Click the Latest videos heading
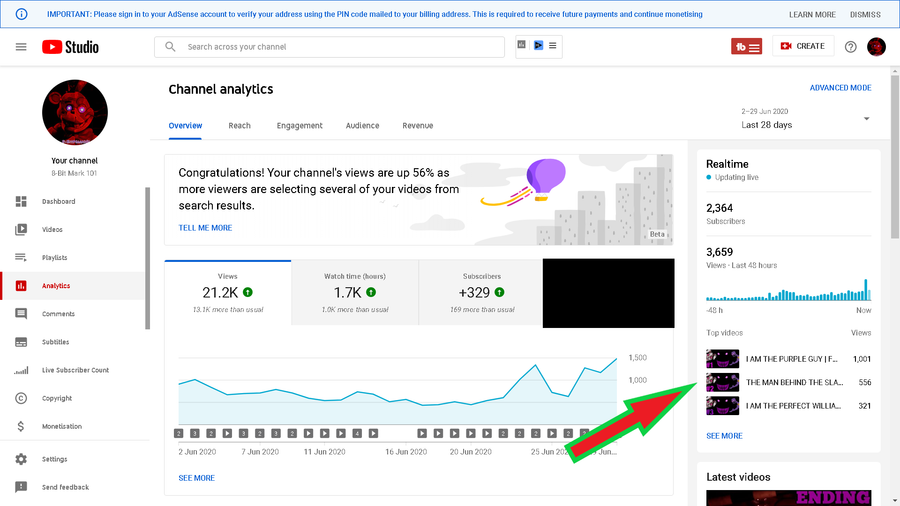The image size is (900, 506). point(738,477)
